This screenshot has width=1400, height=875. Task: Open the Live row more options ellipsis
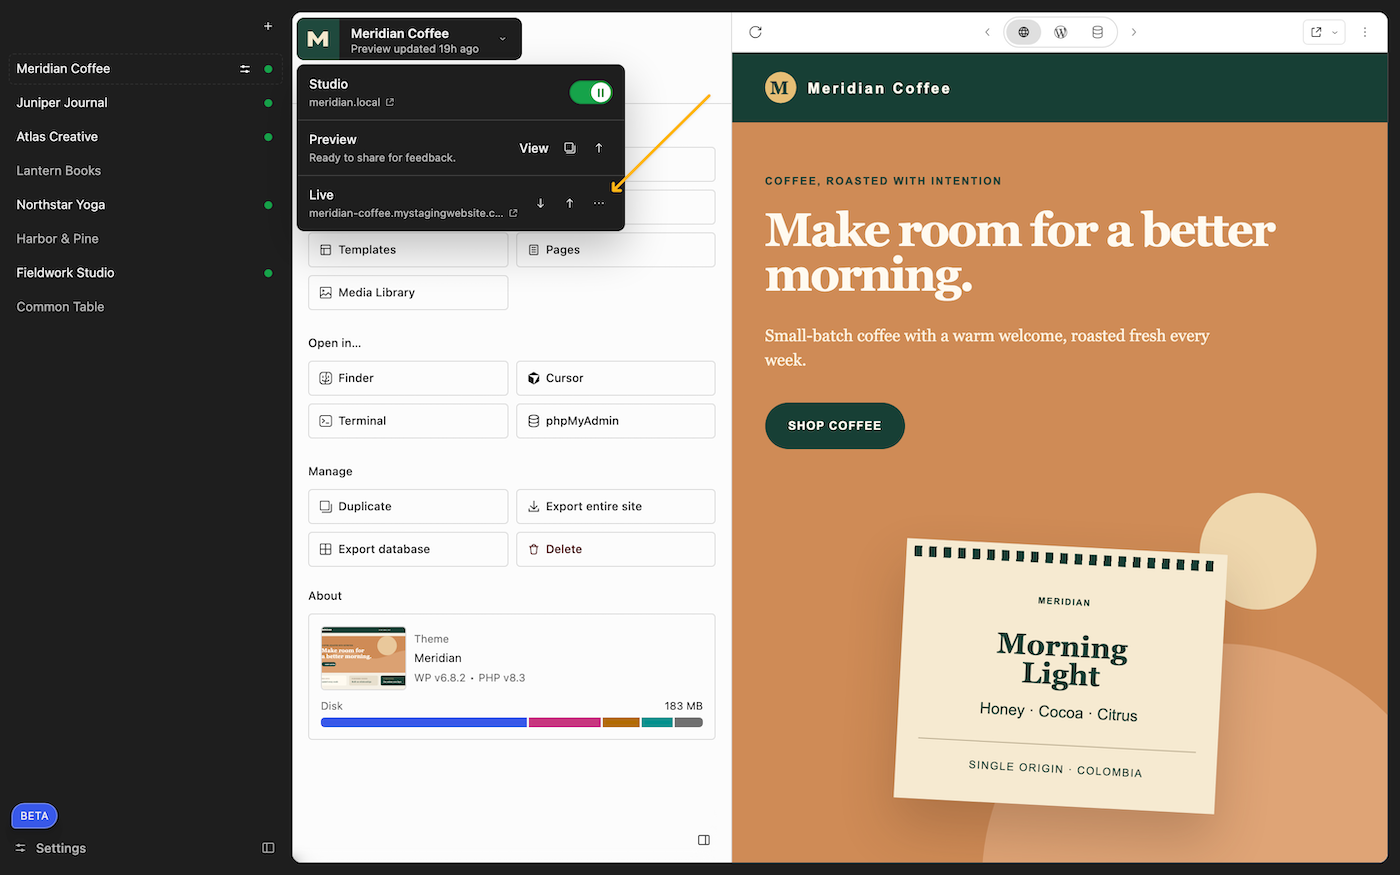pyautogui.click(x=599, y=203)
